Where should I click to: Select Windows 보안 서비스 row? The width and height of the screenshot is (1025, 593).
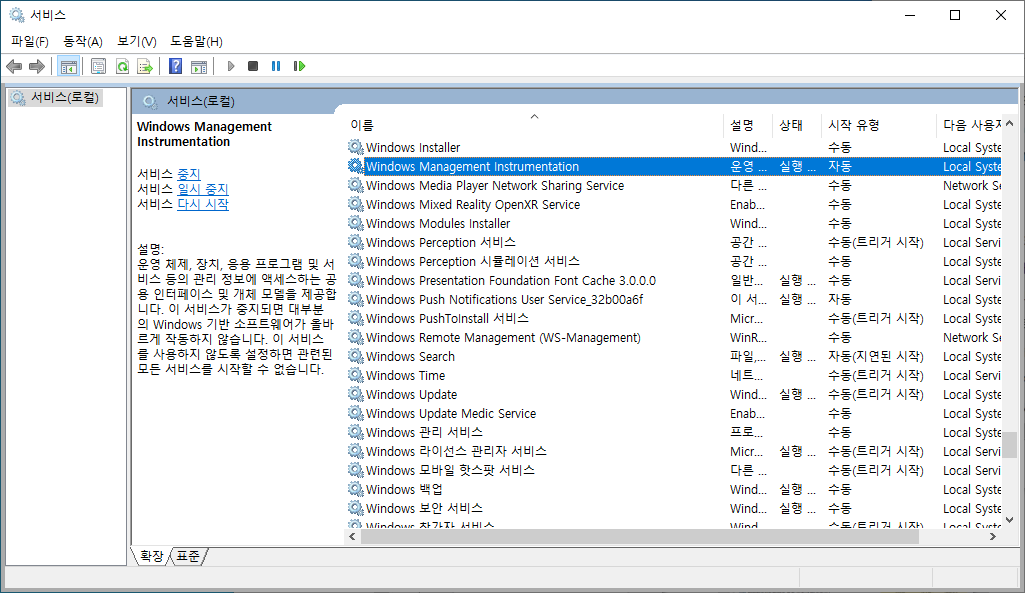674,508
